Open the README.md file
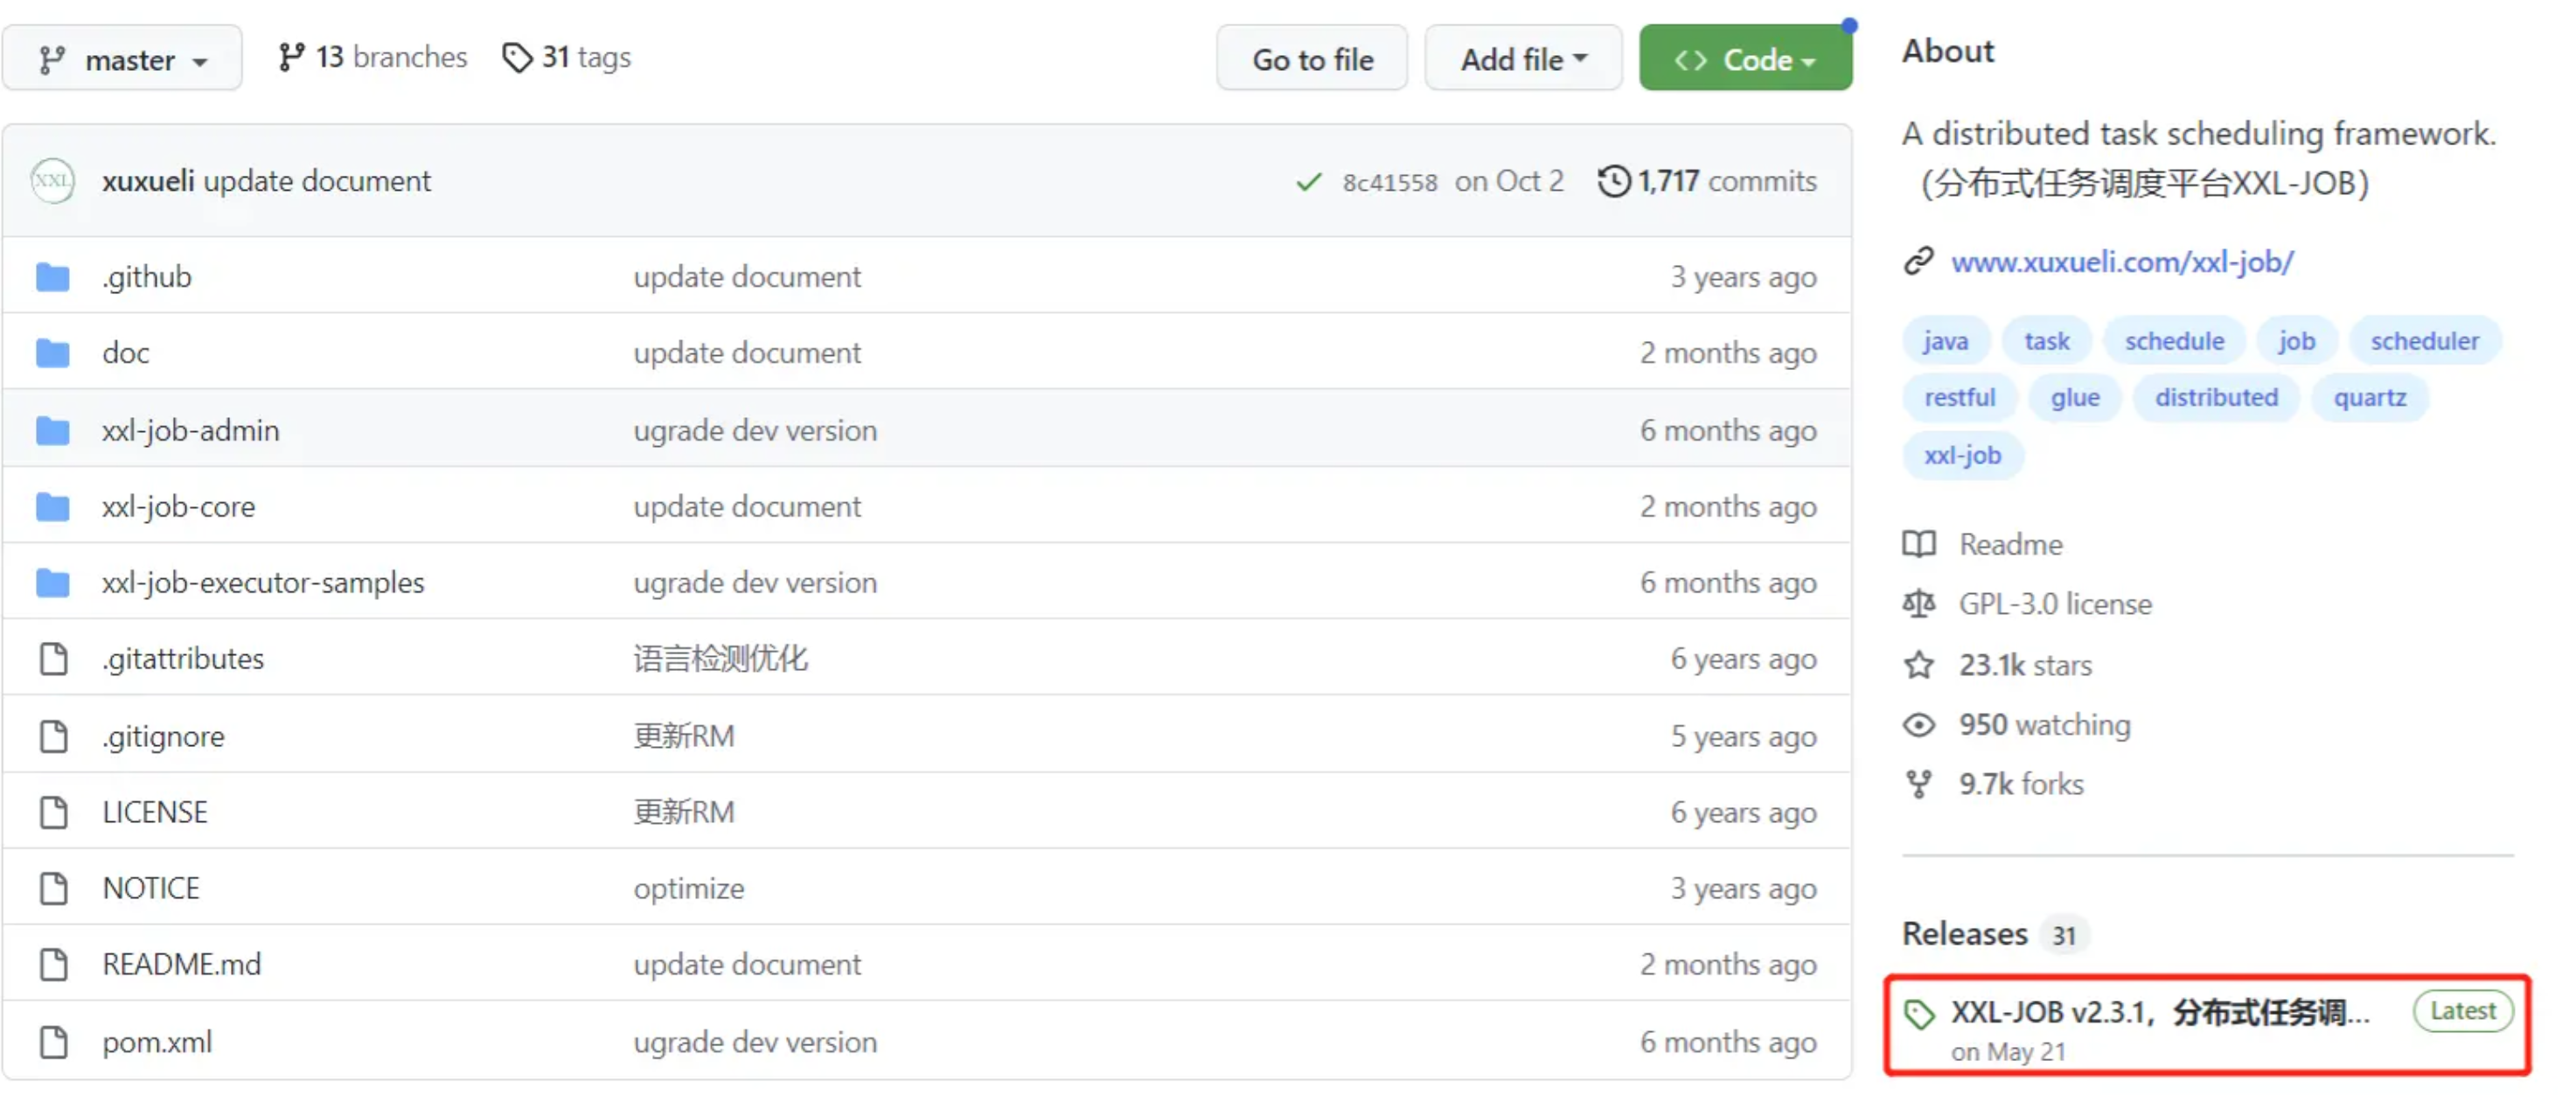This screenshot has width=2576, height=1103. [181, 964]
